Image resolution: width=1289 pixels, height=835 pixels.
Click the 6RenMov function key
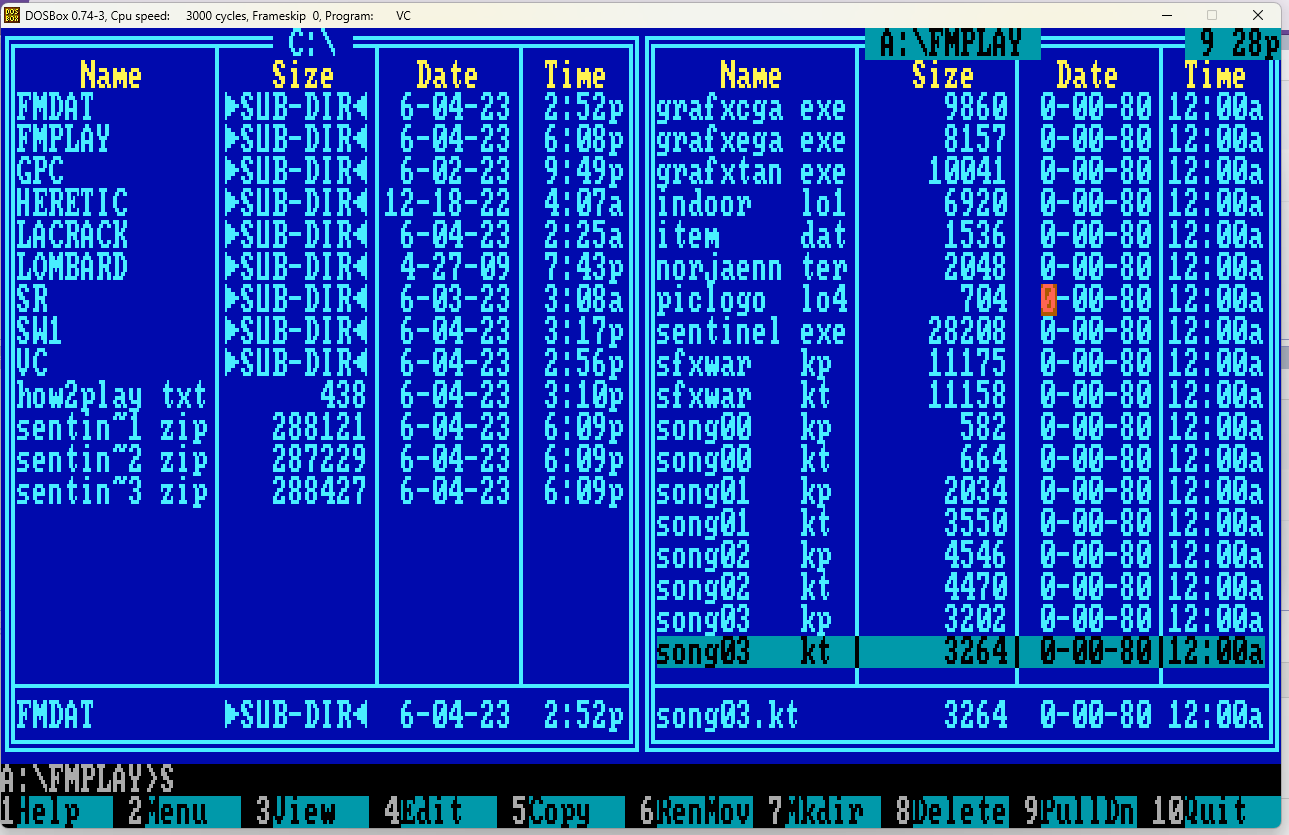pyautogui.click(x=696, y=811)
